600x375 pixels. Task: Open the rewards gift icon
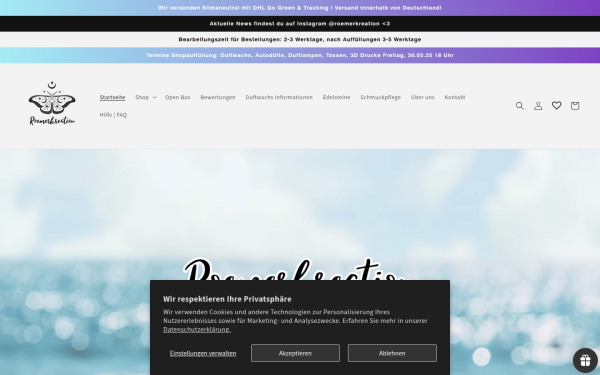point(585,360)
